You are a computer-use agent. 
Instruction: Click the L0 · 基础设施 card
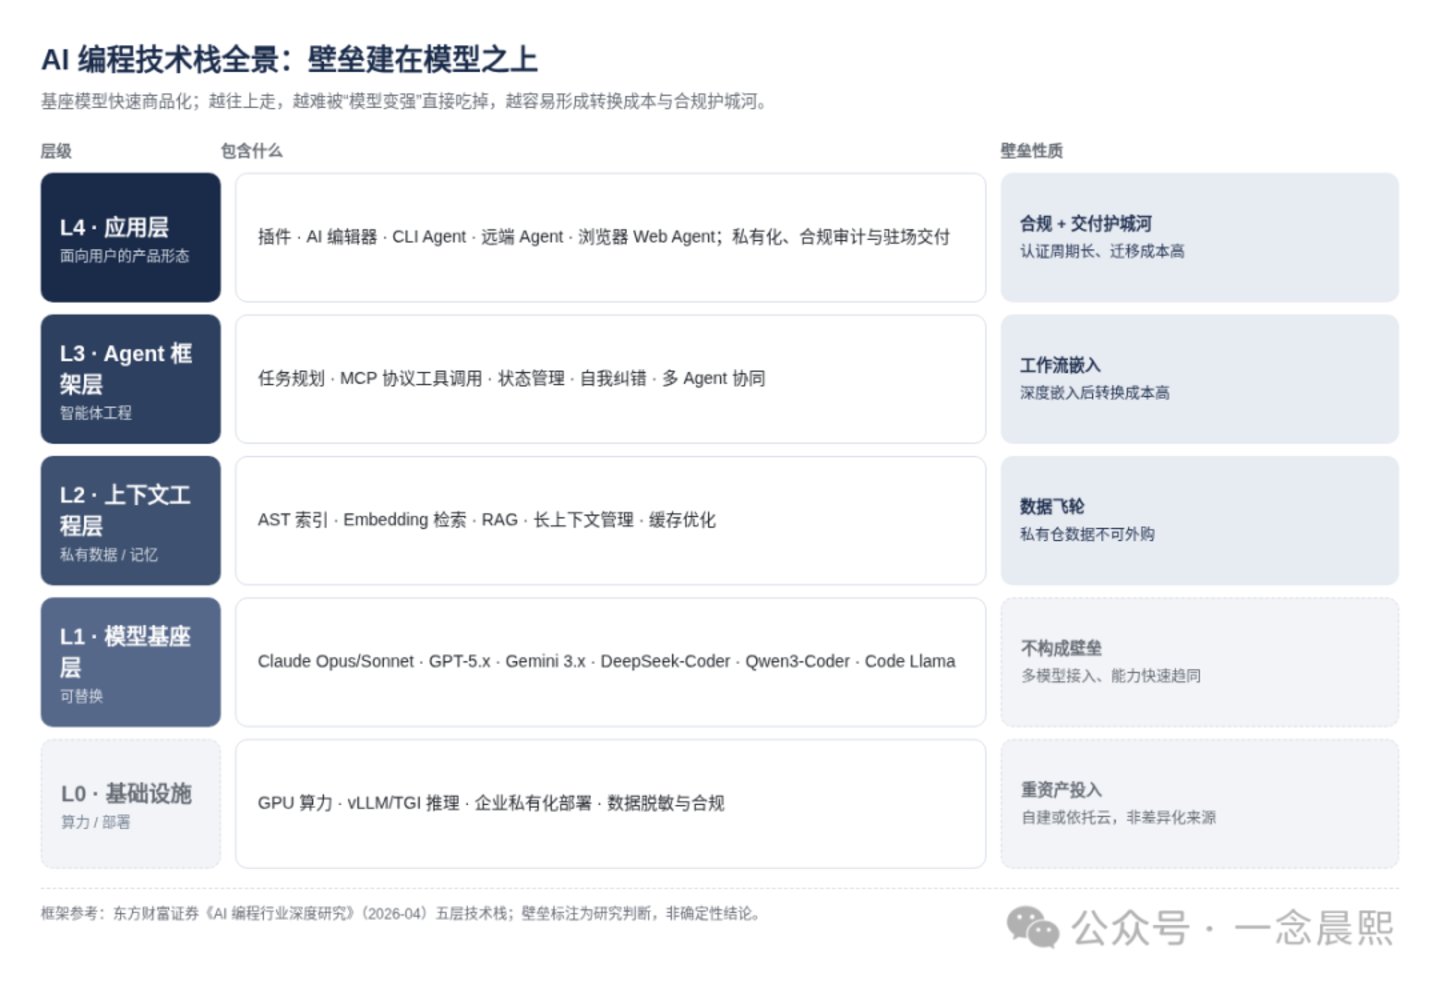point(130,804)
